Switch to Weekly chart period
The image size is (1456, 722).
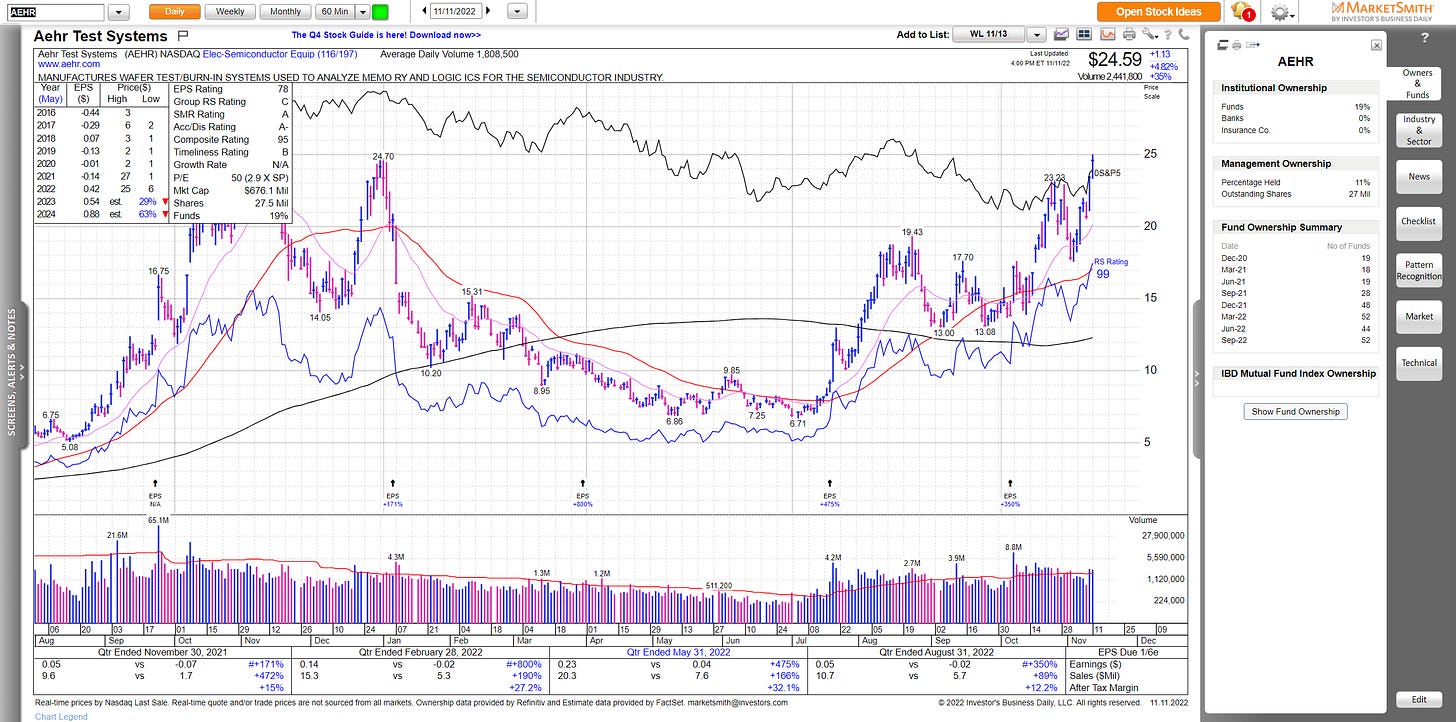tap(230, 12)
